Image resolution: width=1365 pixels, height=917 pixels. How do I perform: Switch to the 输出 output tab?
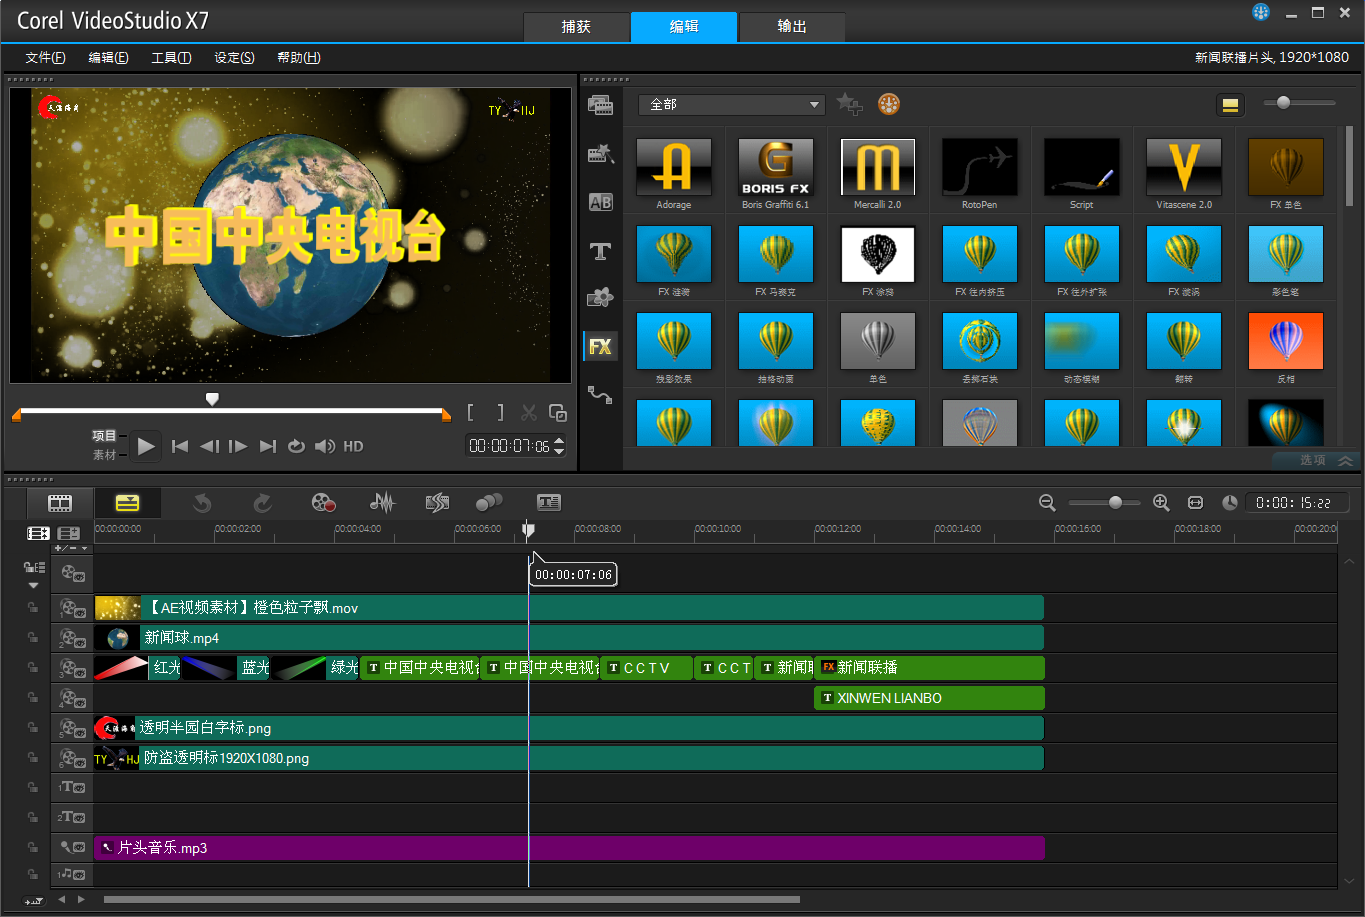click(792, 27)
